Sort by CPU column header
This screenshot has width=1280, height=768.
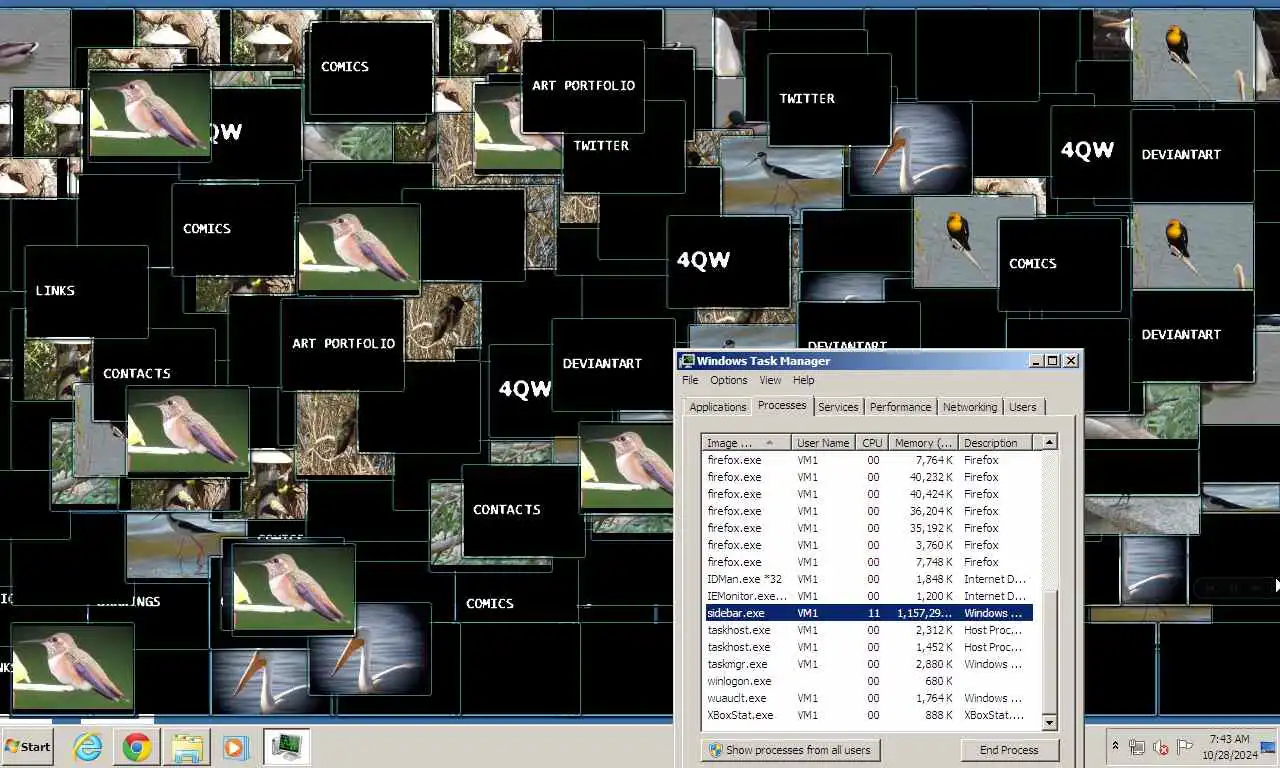coord(872,443)
